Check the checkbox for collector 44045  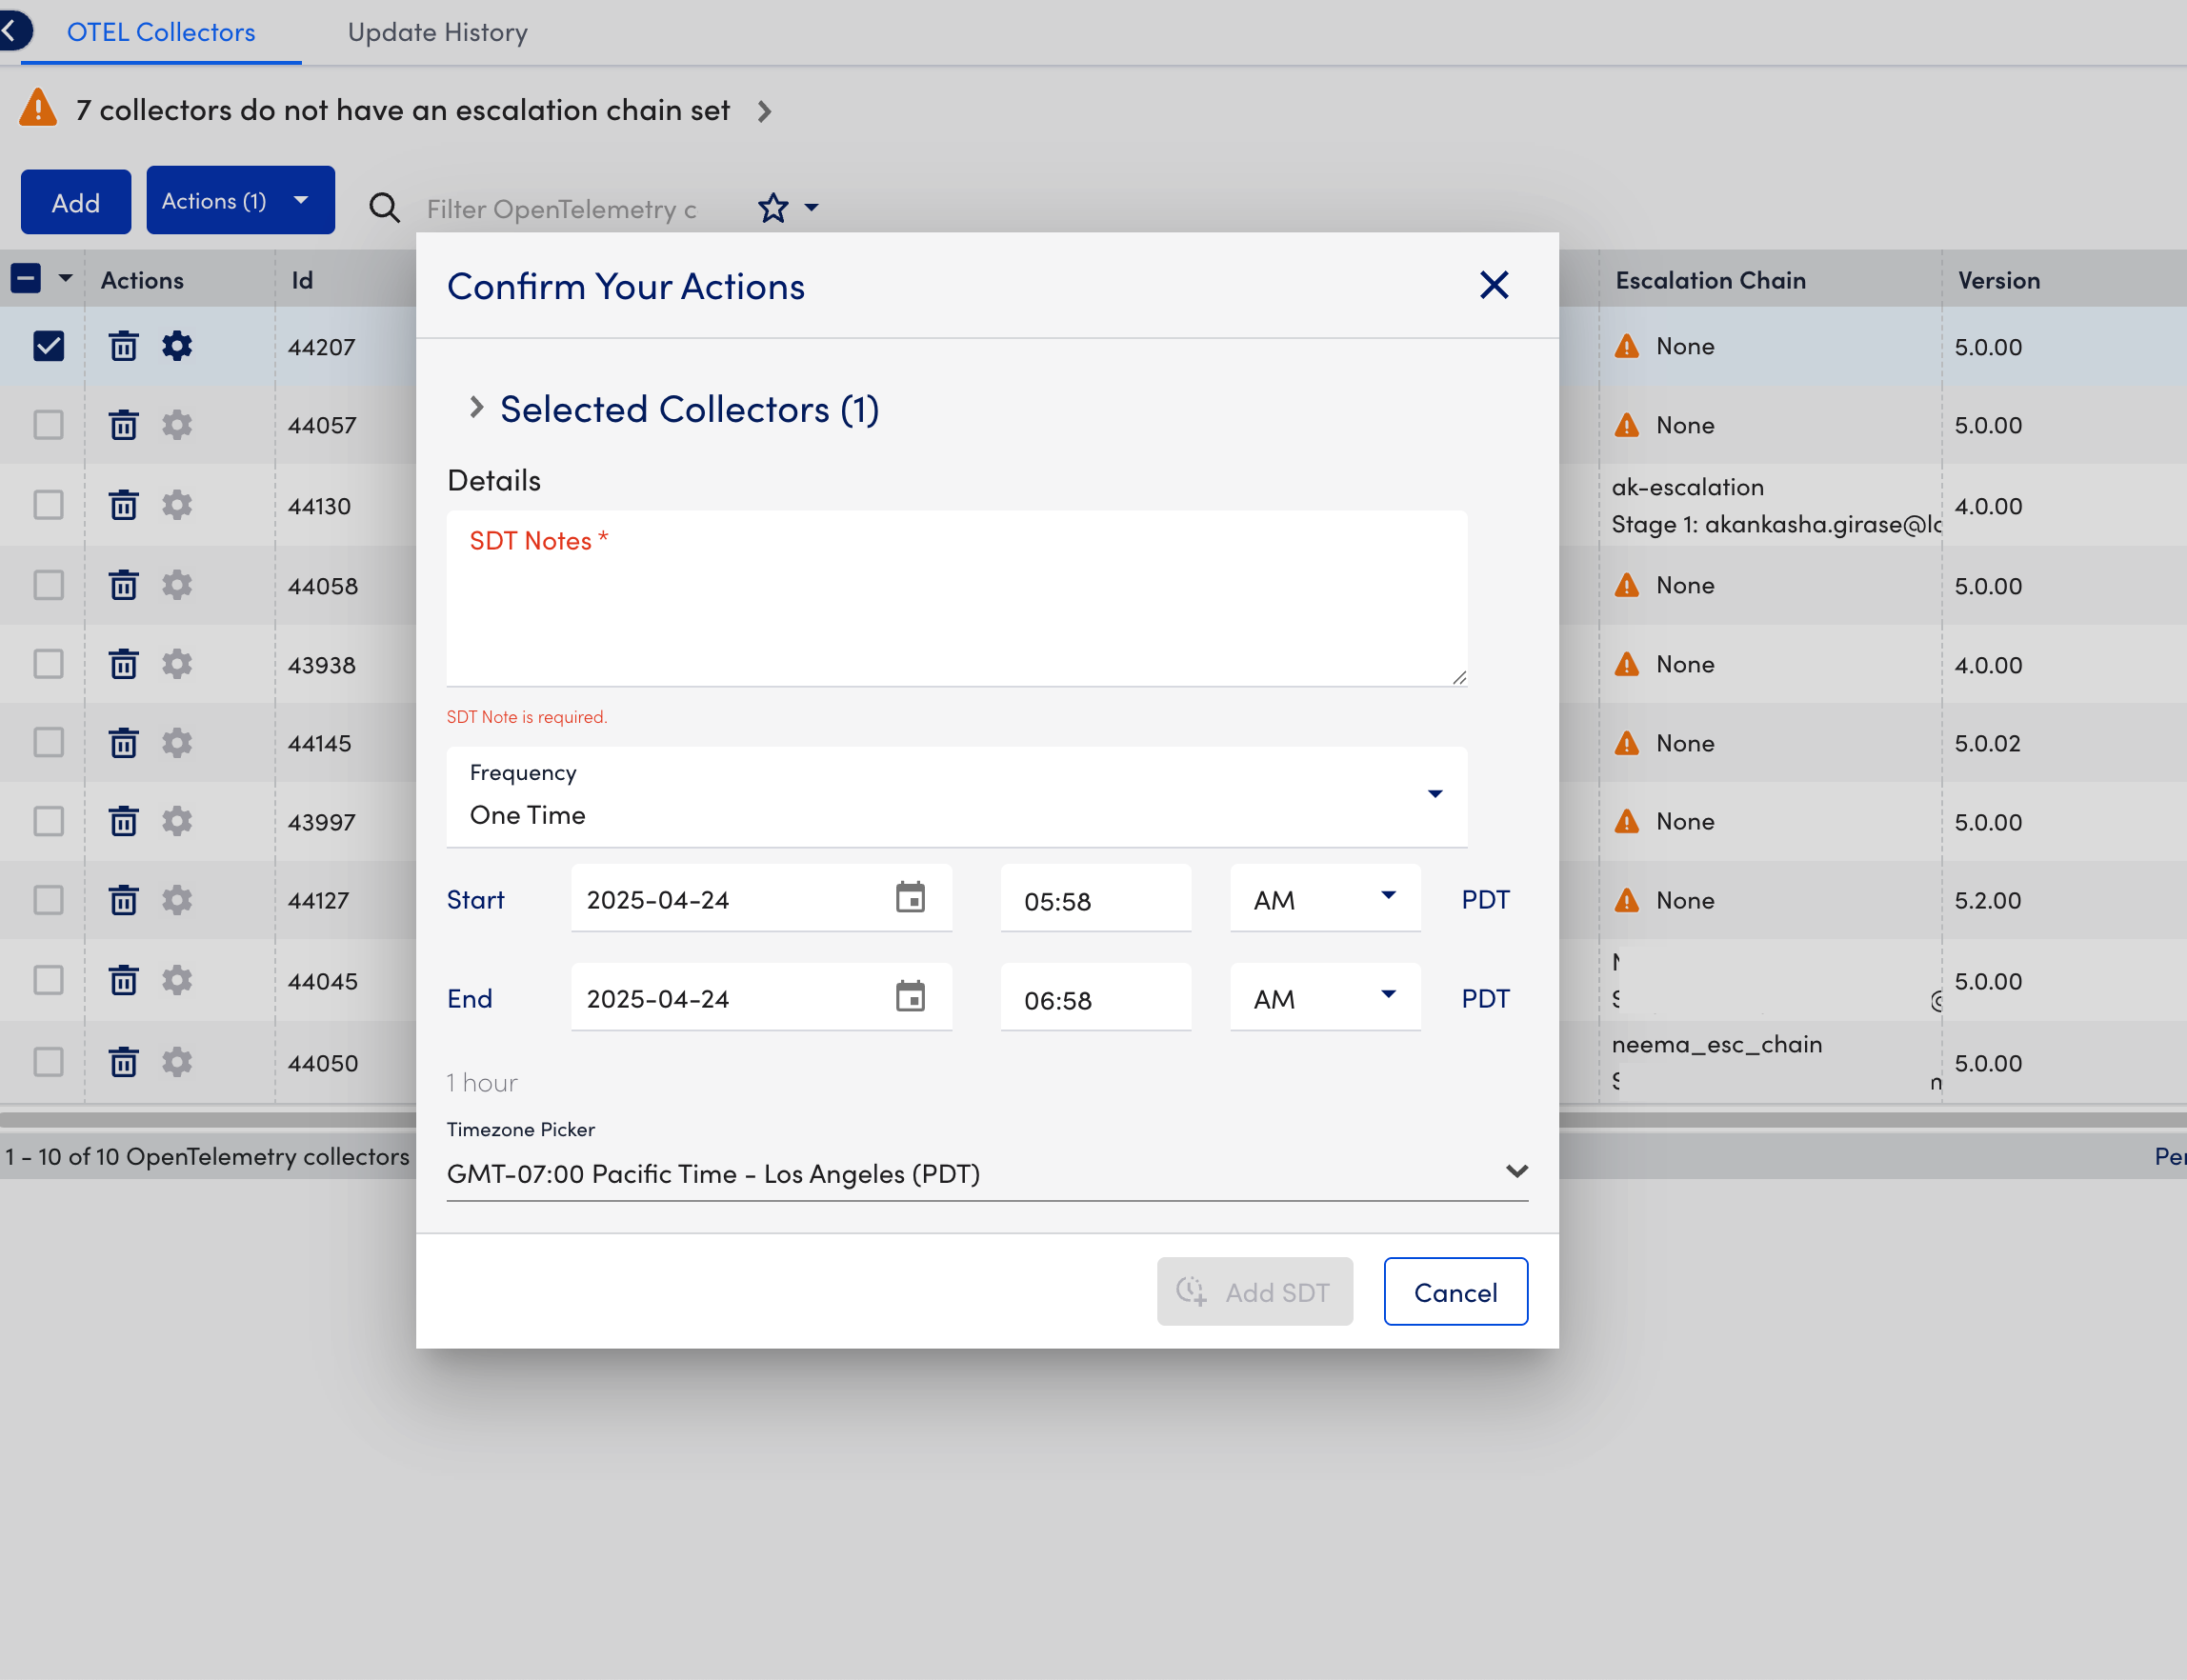pyautogui.click(x=48, y=980)
